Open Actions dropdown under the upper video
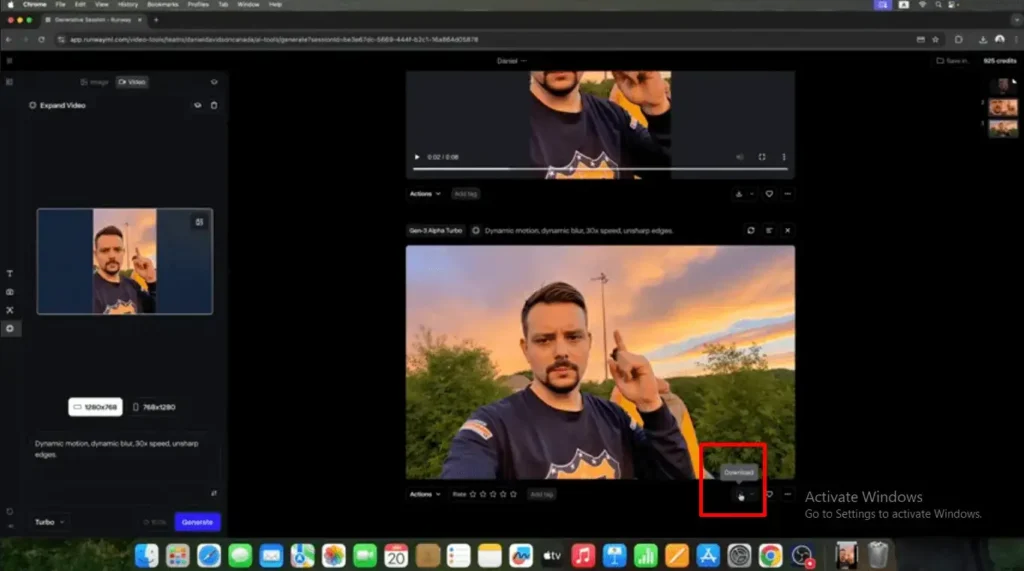This screenshot has width=1024, height=571. tap(424, 194)
